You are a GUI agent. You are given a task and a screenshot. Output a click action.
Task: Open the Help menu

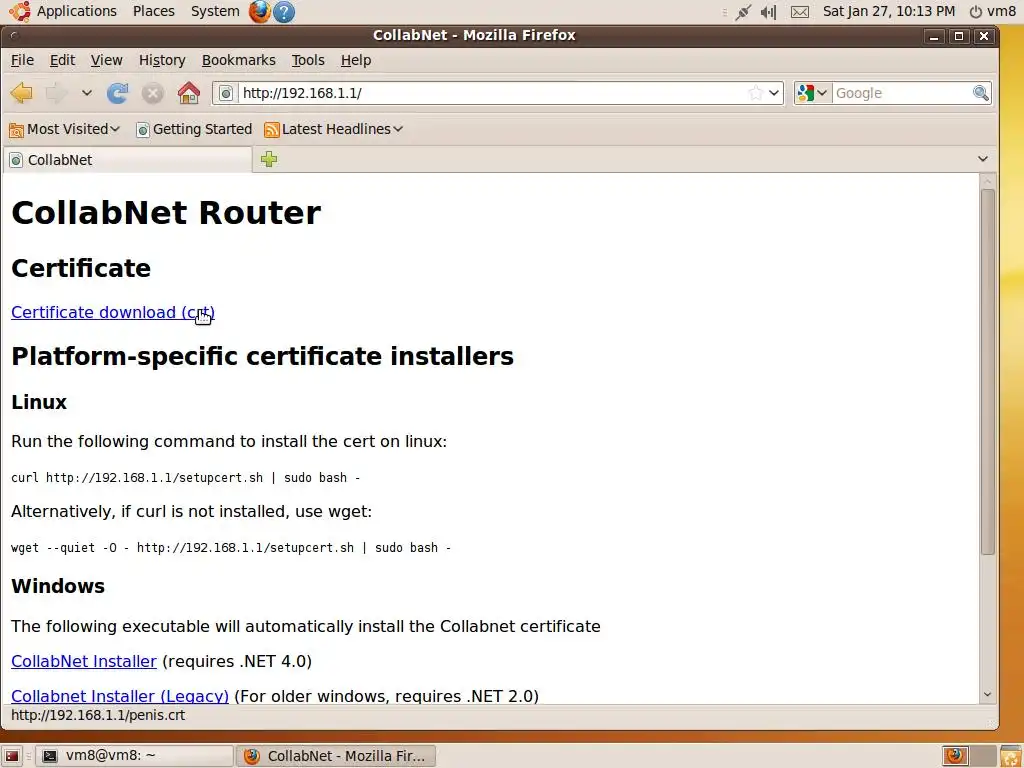point(356,60)
